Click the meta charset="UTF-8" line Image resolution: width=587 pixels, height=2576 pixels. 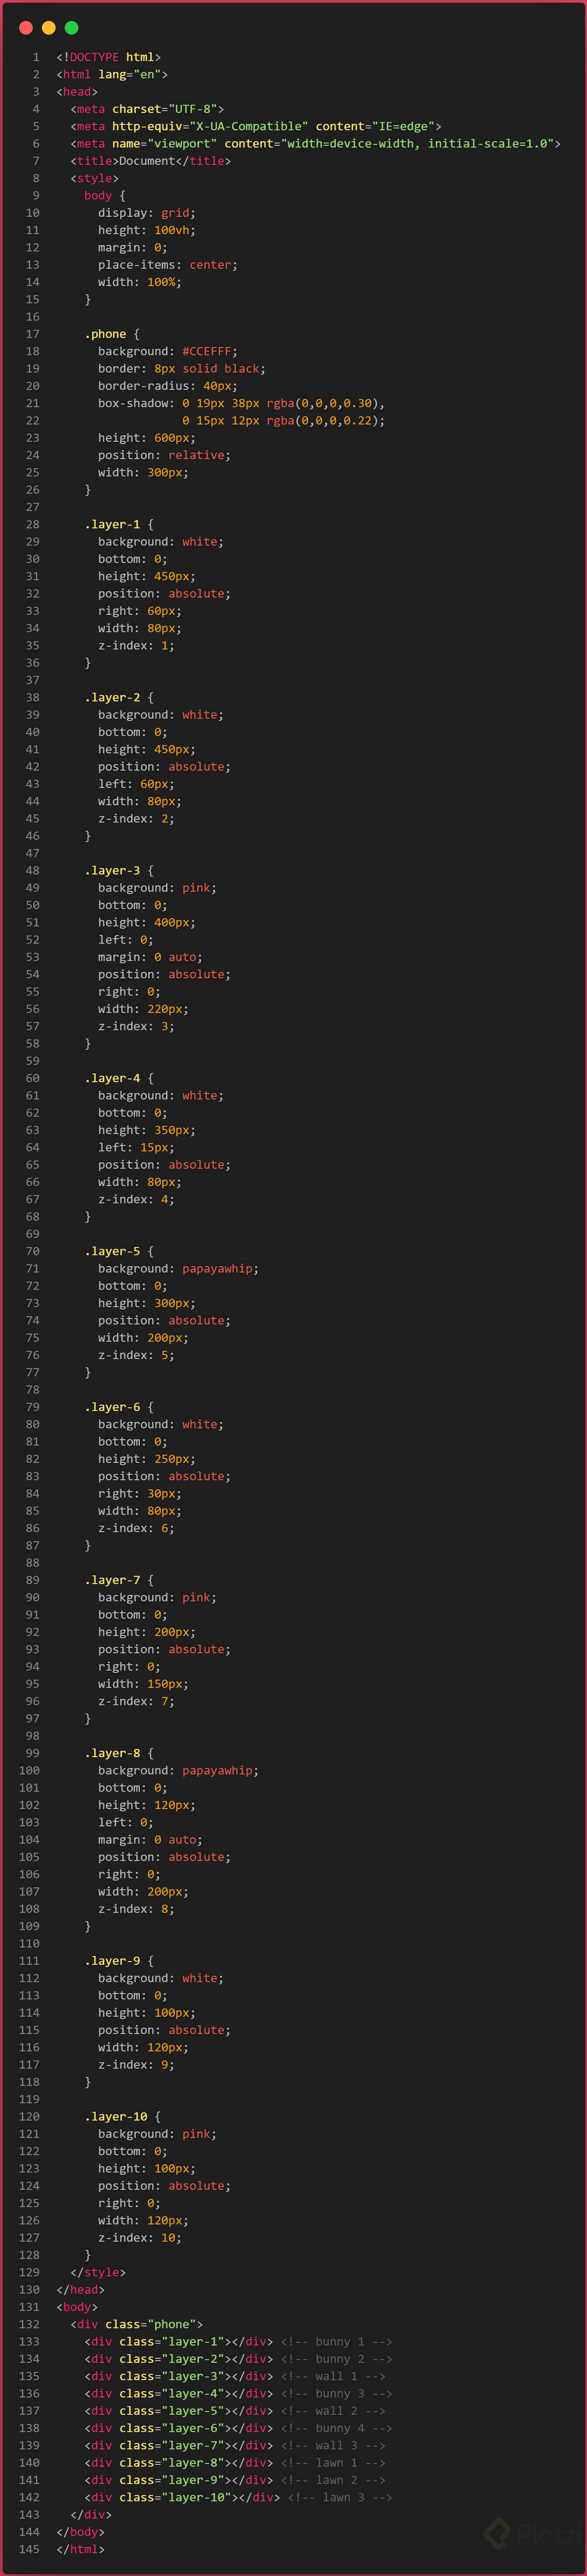[x=147, y=109]
